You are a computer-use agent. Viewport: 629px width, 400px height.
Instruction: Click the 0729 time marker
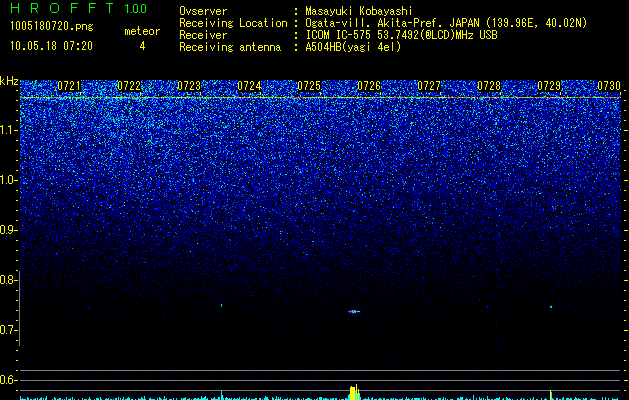[549, 86]
